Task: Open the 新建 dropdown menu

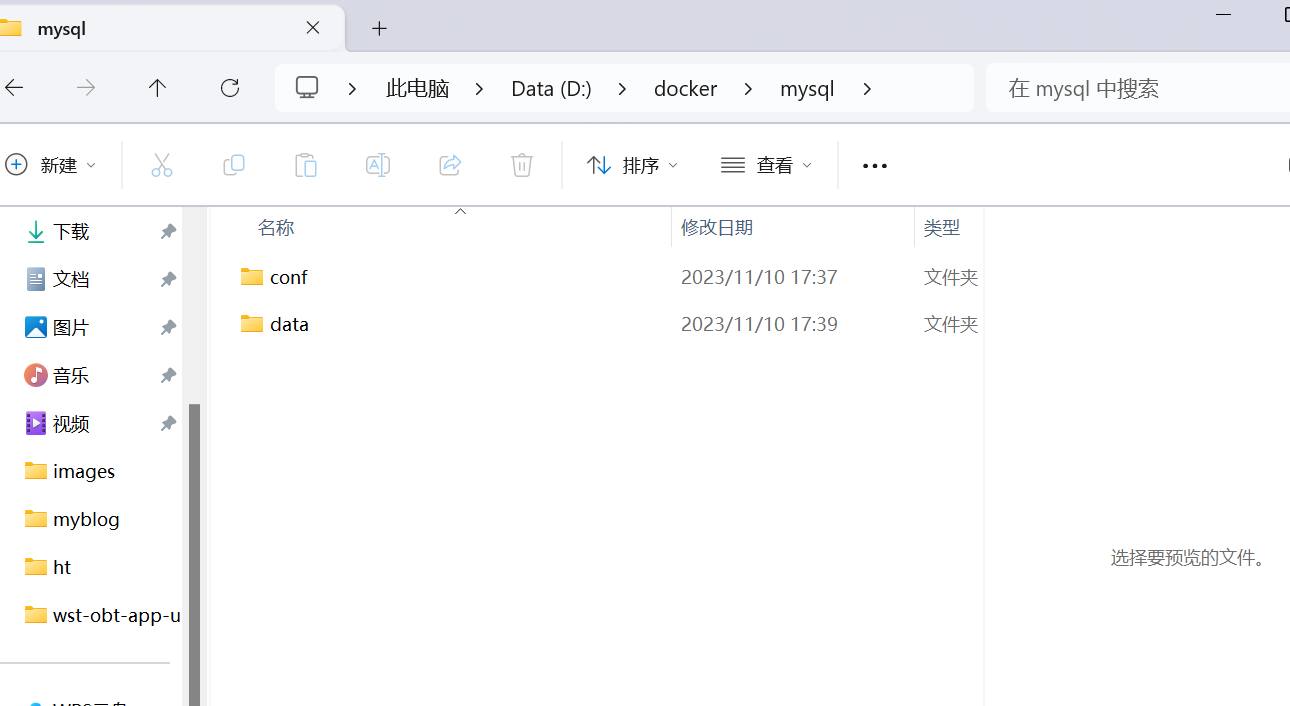Action: [x=52, y=165]
